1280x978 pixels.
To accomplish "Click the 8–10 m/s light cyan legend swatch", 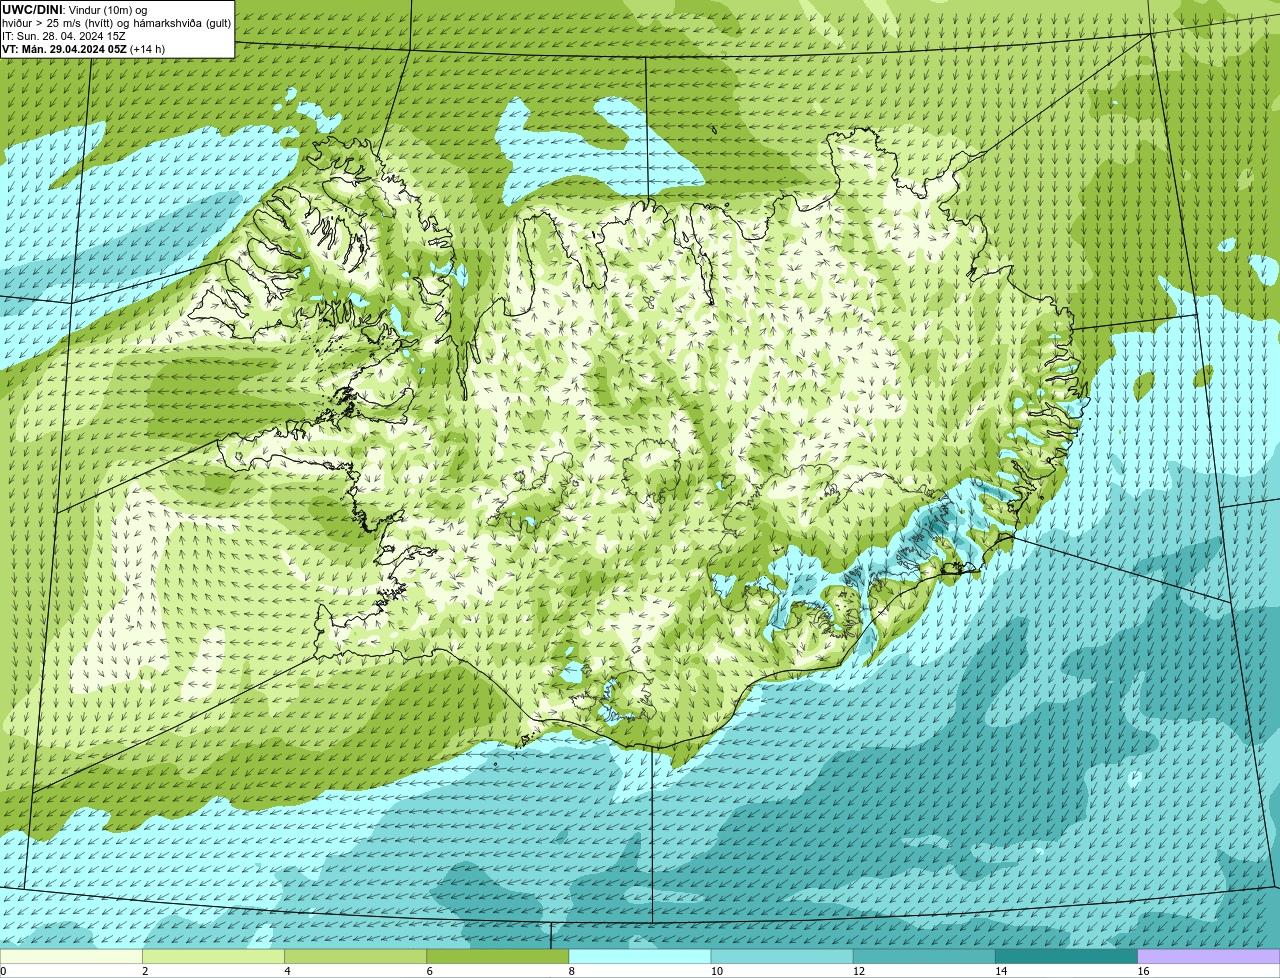I will [x=640, y=956].
